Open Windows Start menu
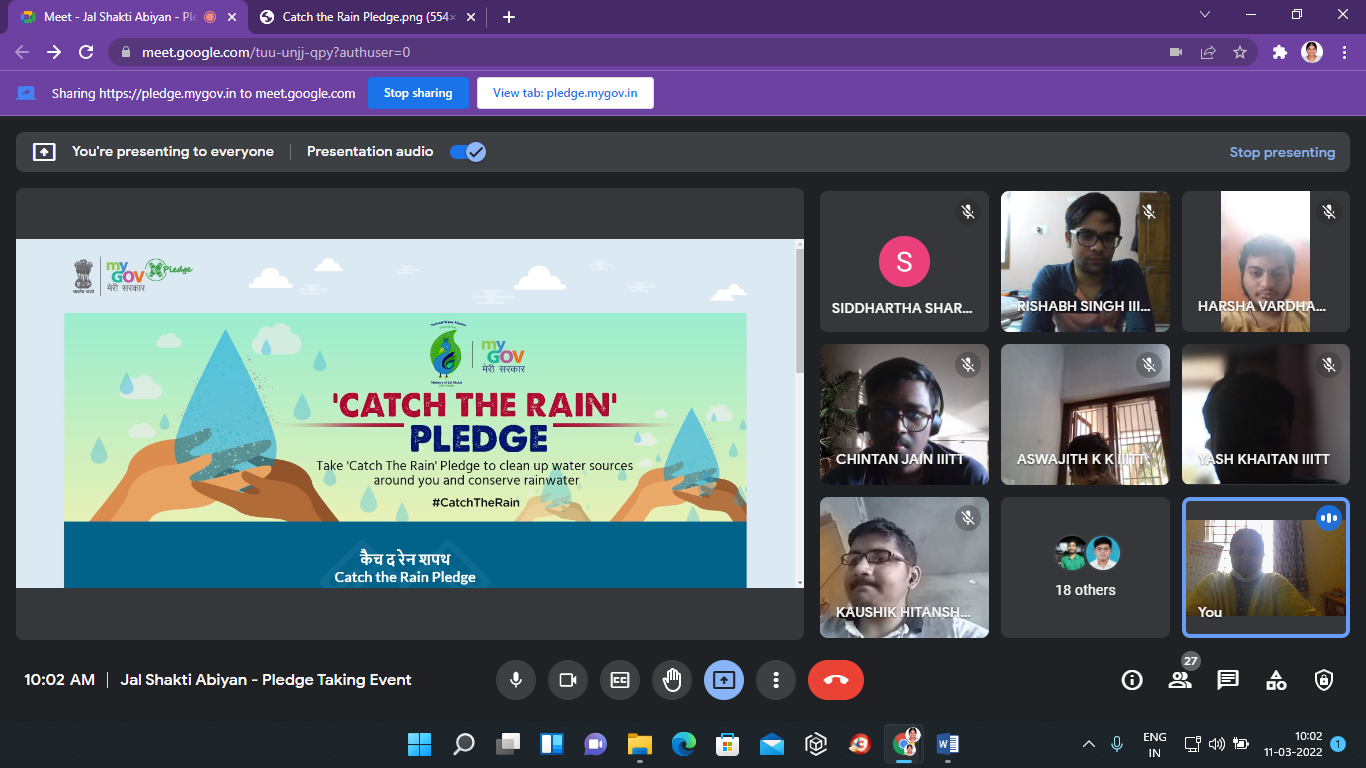 (420, 744)
